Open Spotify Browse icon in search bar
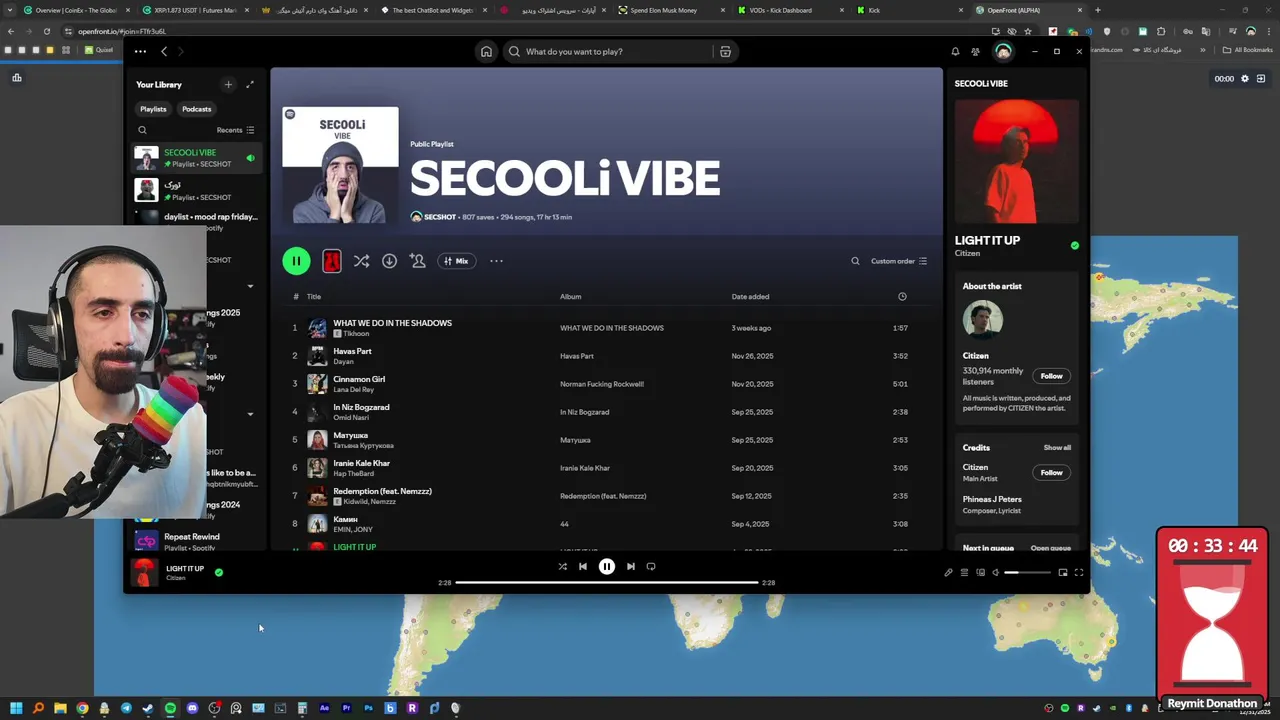The height and width of the screenshot is (720, 1280). point(725,52)
